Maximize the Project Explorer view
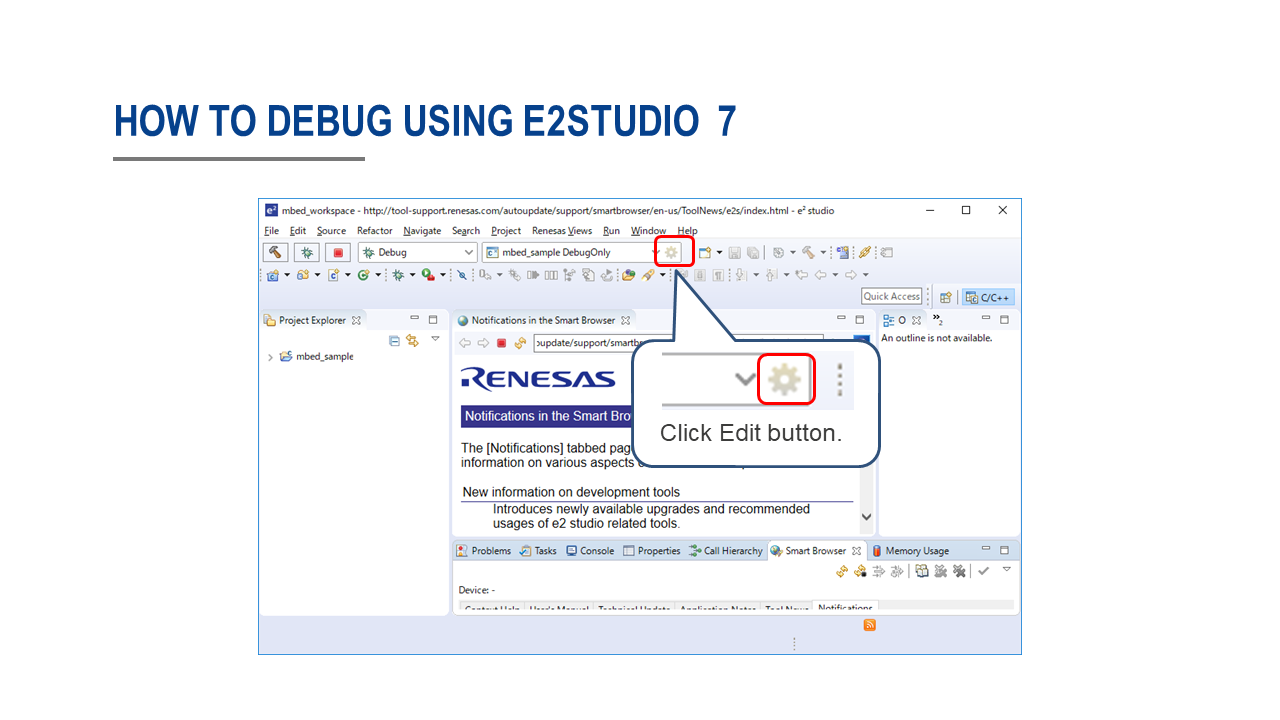 pyautogui.click(x=433, y=320)
